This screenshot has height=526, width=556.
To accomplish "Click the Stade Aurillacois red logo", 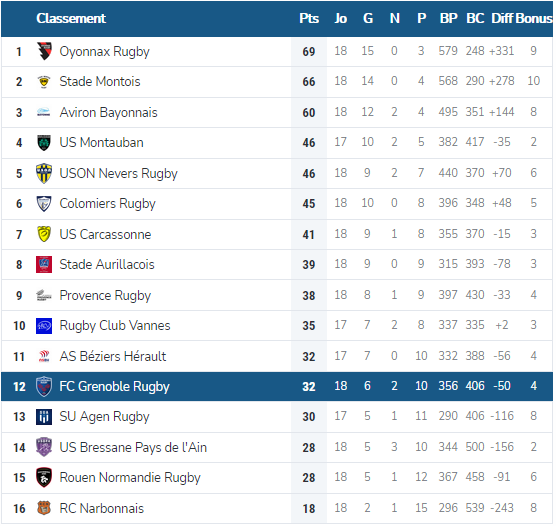I will click(x=44, y=265).
